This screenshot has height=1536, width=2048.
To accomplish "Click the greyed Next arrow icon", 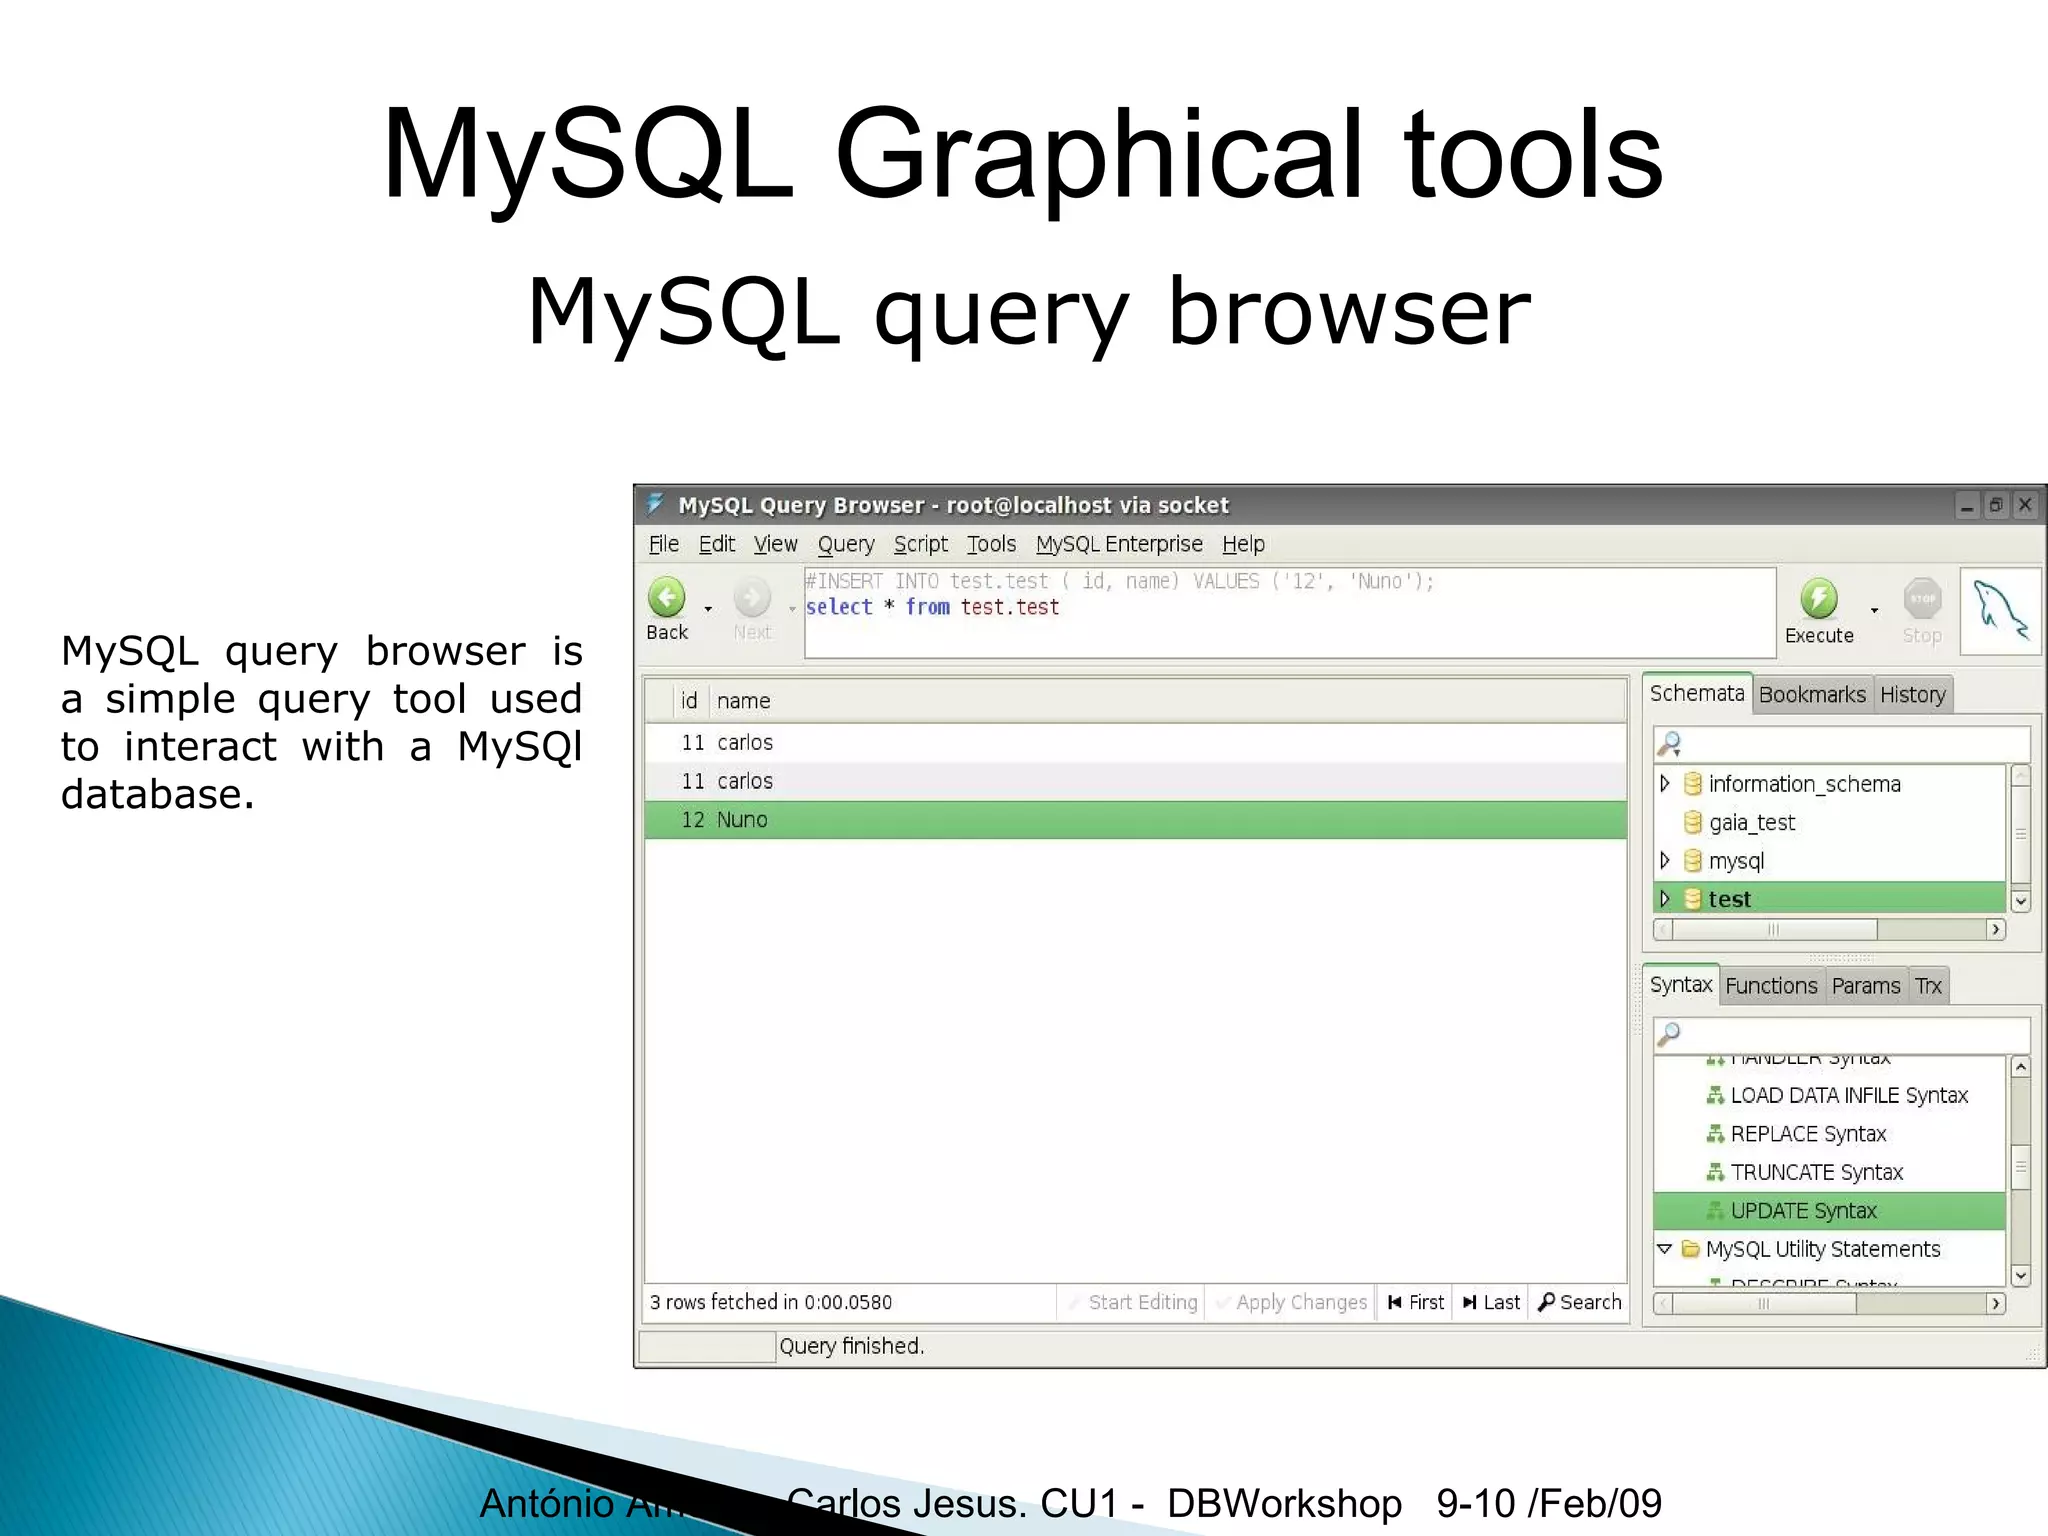I will 752,598.
